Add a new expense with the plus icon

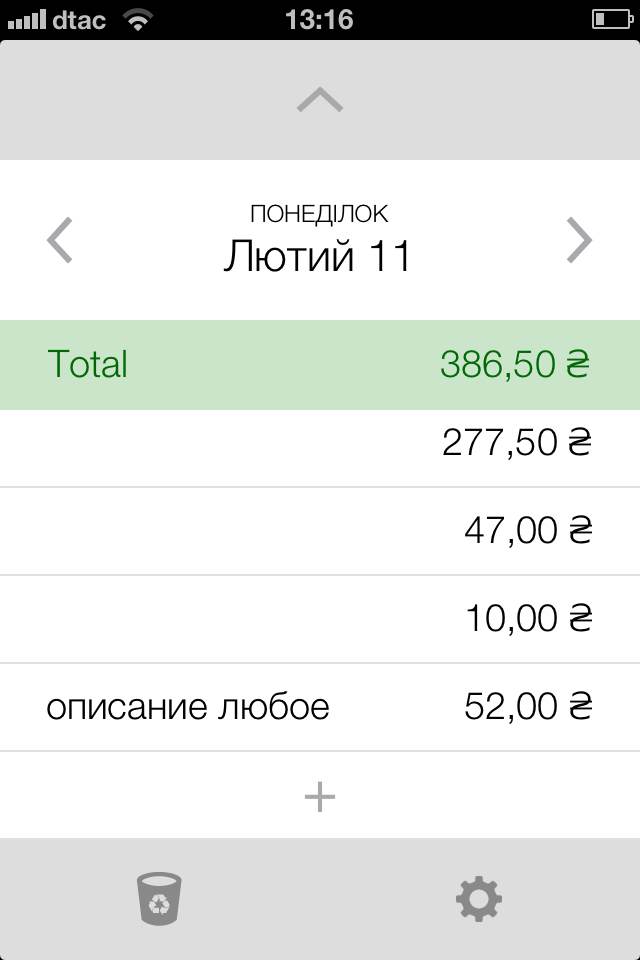tap(320, 796)
